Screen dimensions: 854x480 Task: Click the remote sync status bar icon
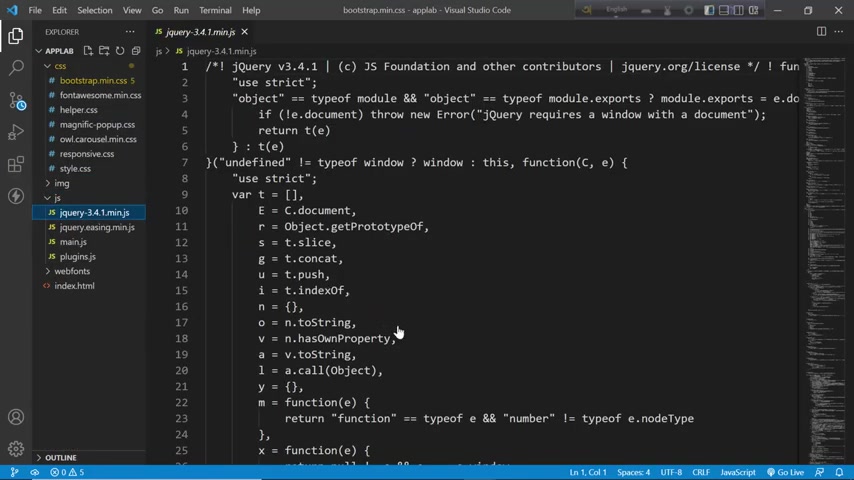pyautogui.click(x=34, y=472)
